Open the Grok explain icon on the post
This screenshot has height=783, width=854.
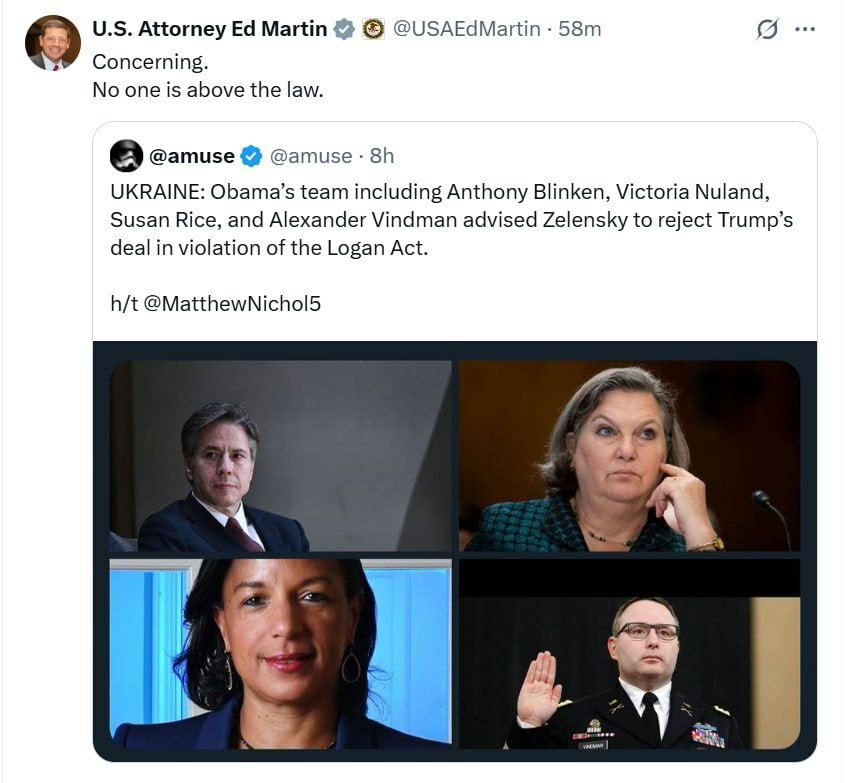(767, 30)
